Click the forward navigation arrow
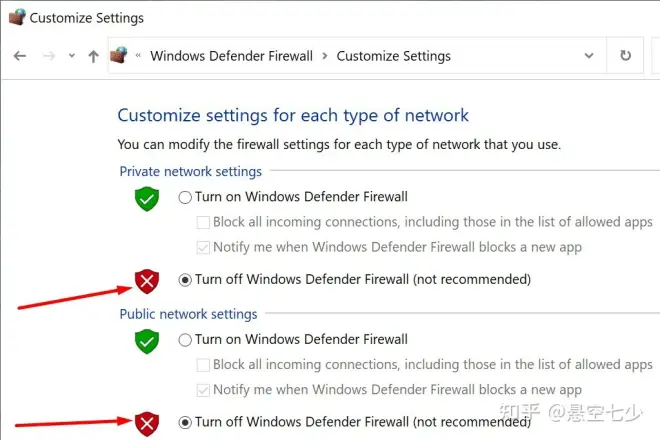This screenshot has height=440, width=660. (49, 56)
